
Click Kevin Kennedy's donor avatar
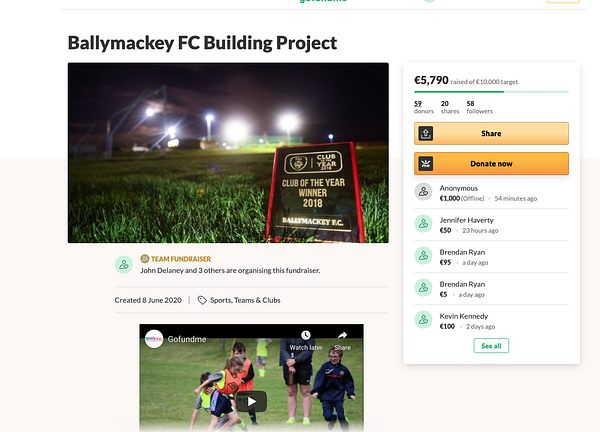(x=423, y=320)
